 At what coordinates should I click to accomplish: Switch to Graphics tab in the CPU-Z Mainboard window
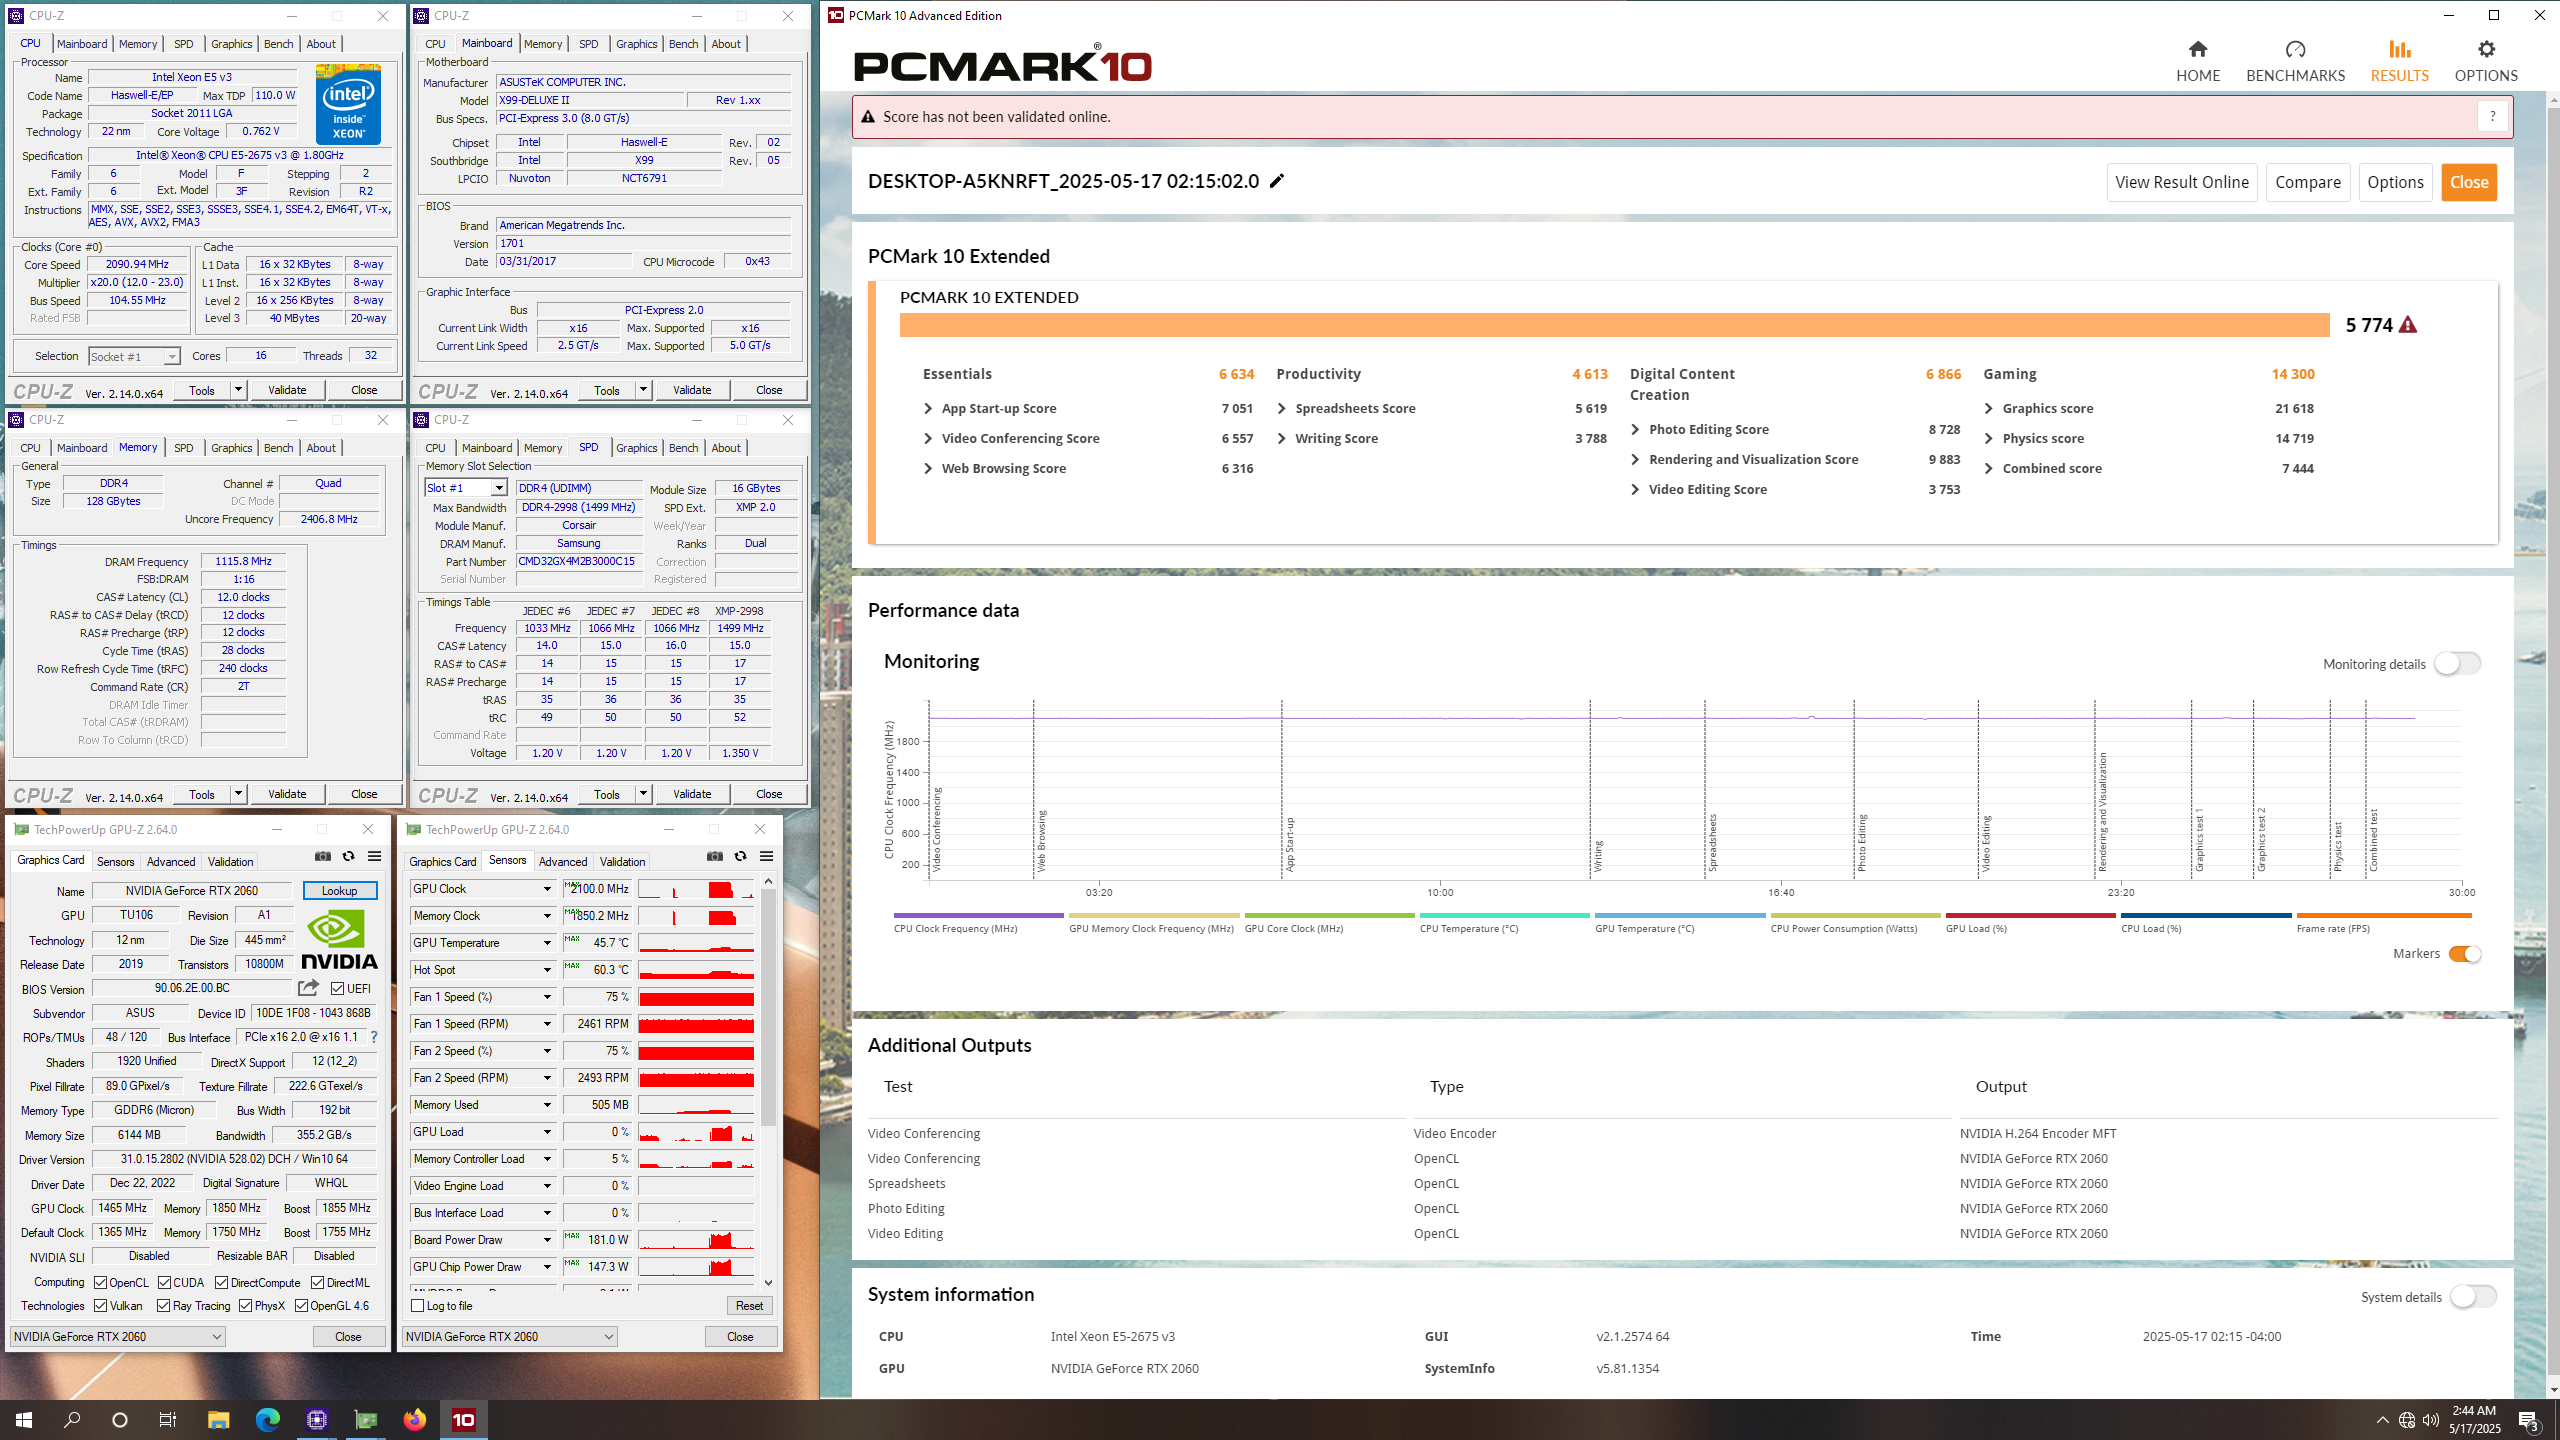pos(636,44)
